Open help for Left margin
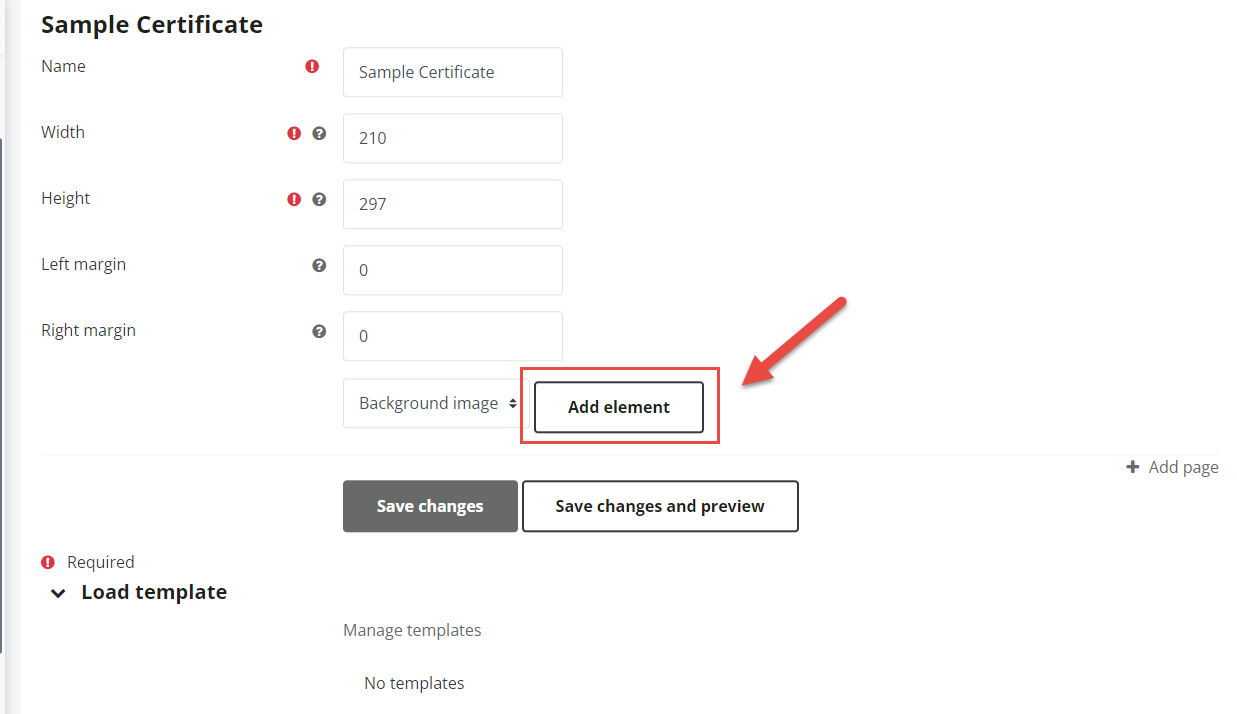This screenshot has height=714, width=1237. [319, 265]
